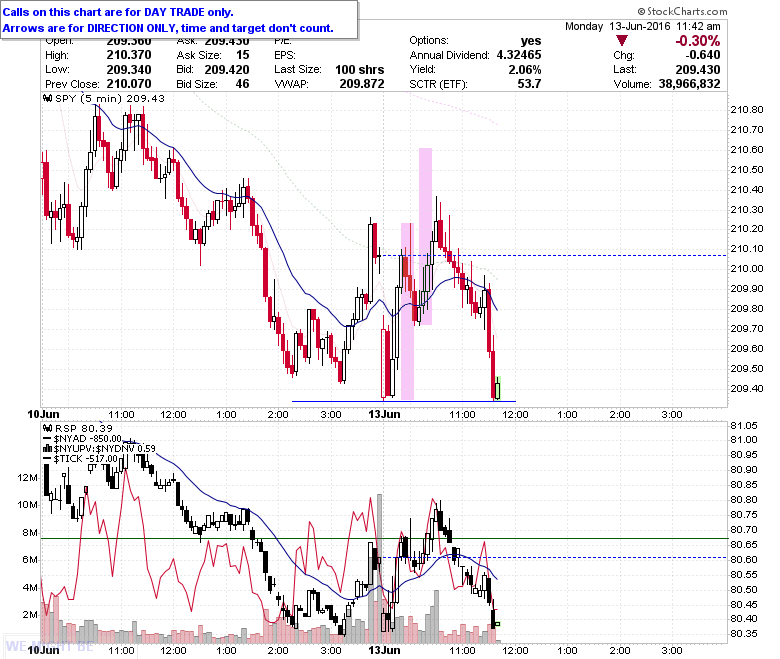Click the Last Size value '100 shrs'
The height and width of the screenshot is (659, 780).
coord(360,70)
